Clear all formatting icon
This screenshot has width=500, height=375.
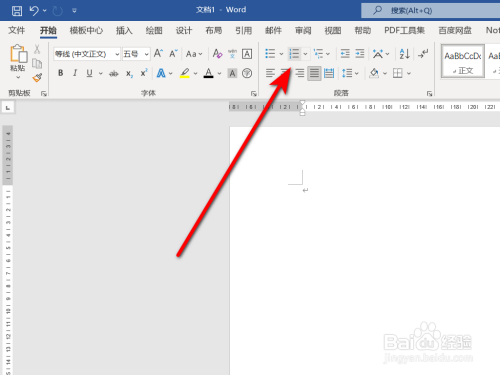[x=217, y=53]
